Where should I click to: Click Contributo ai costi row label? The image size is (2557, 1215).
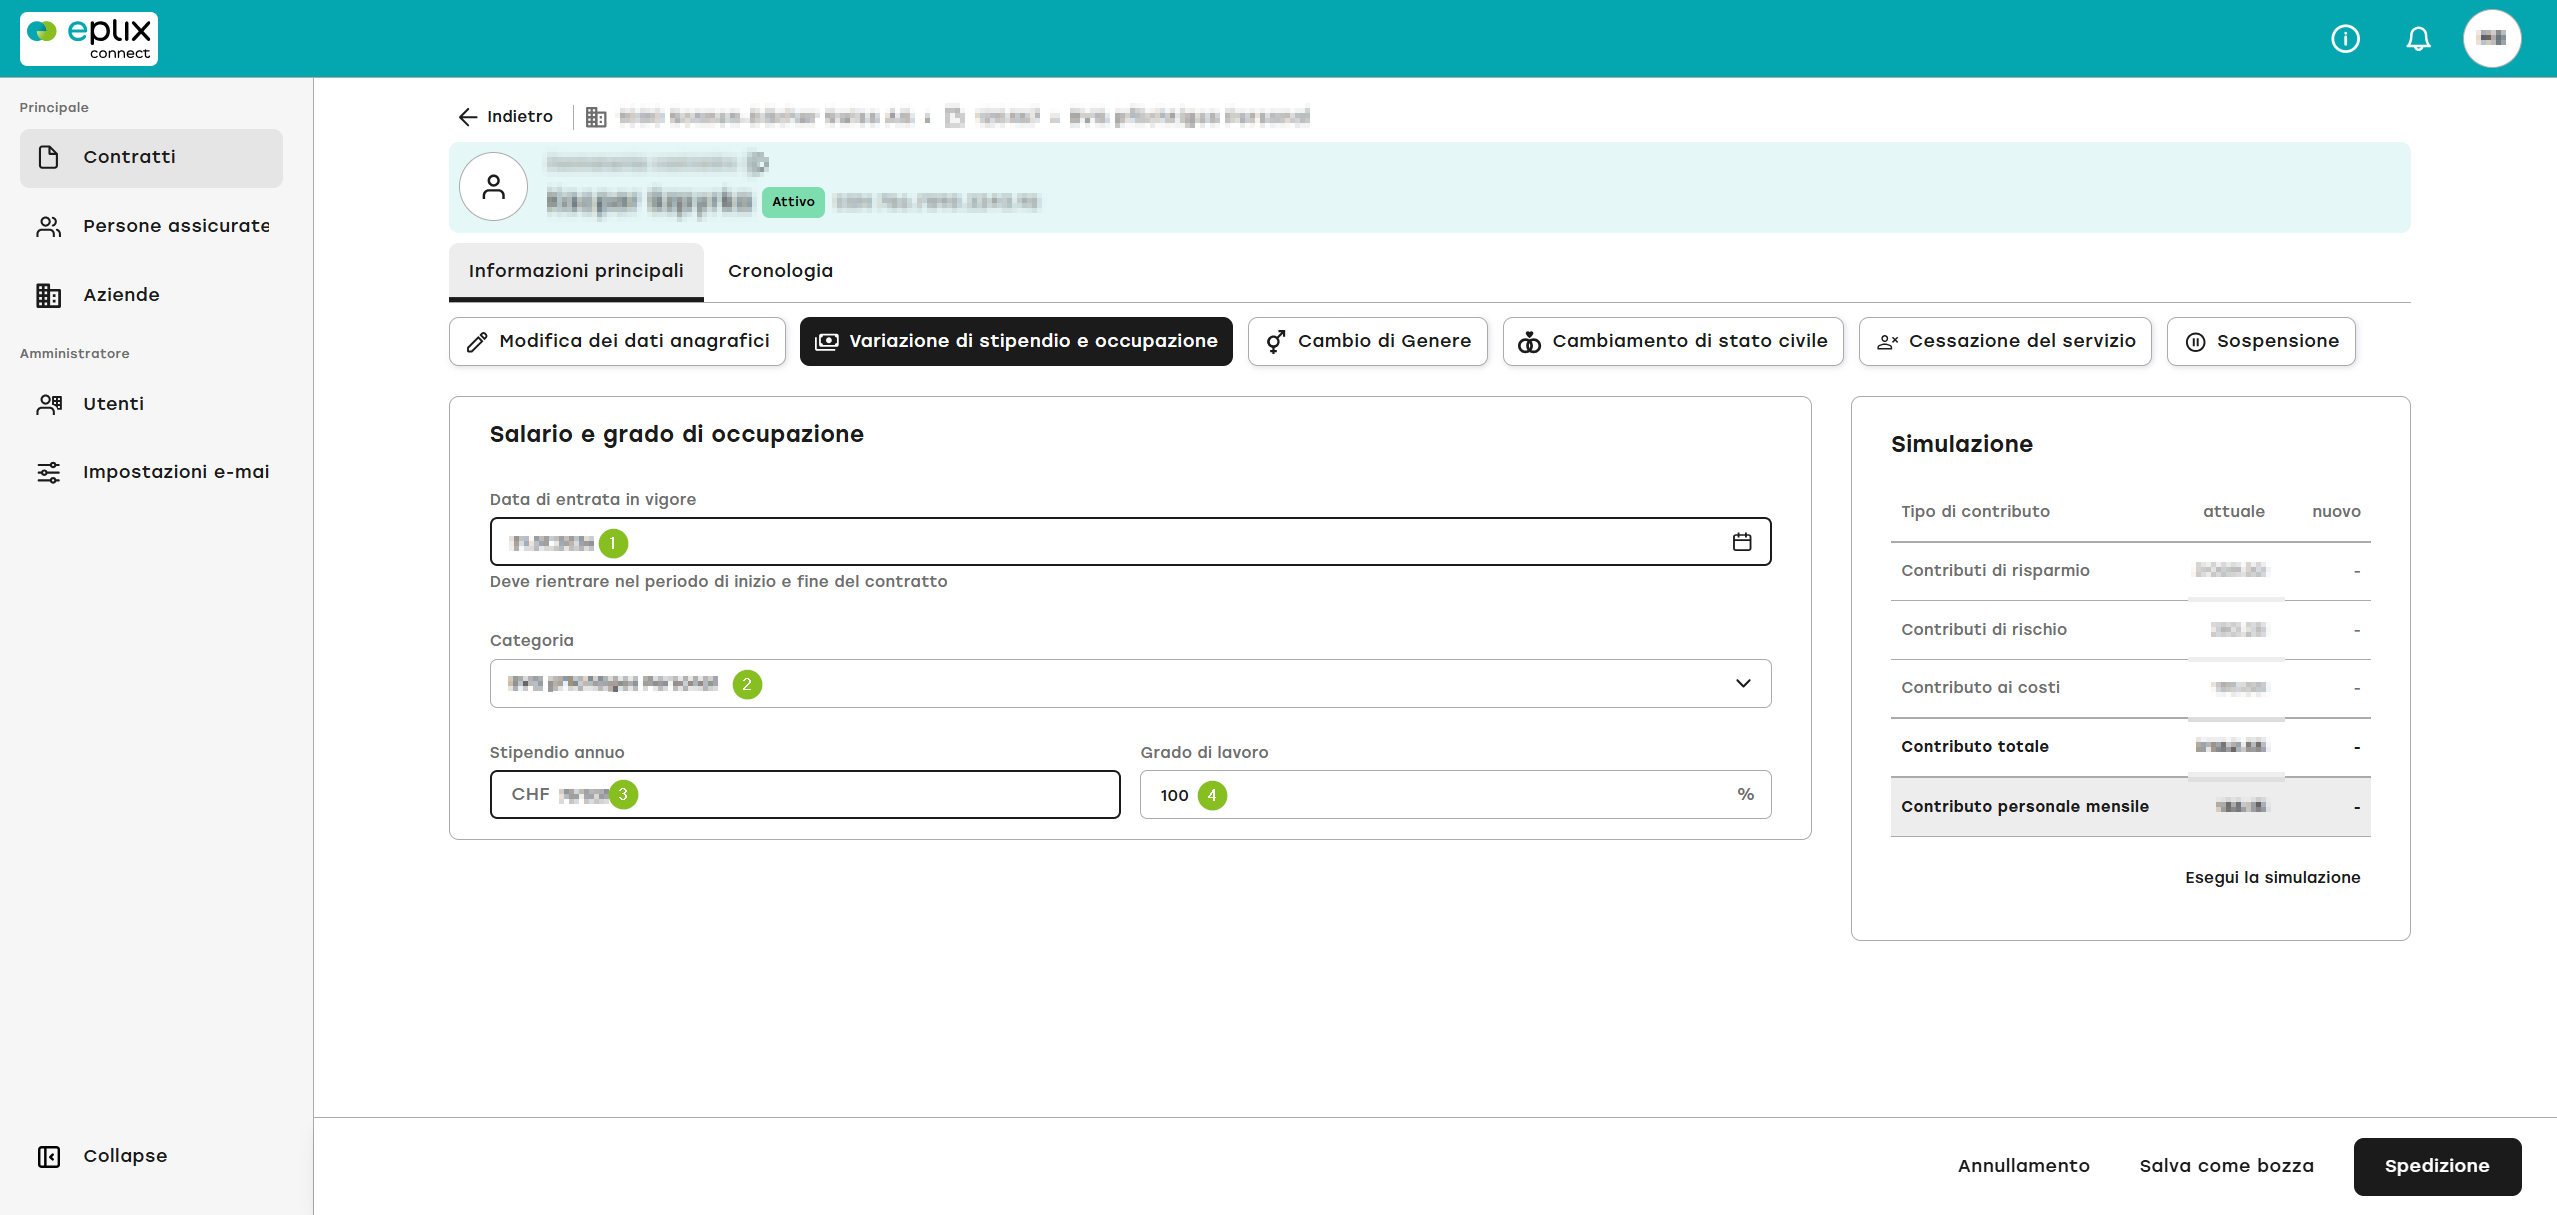pyautogui.click(x=1980, y=688)
